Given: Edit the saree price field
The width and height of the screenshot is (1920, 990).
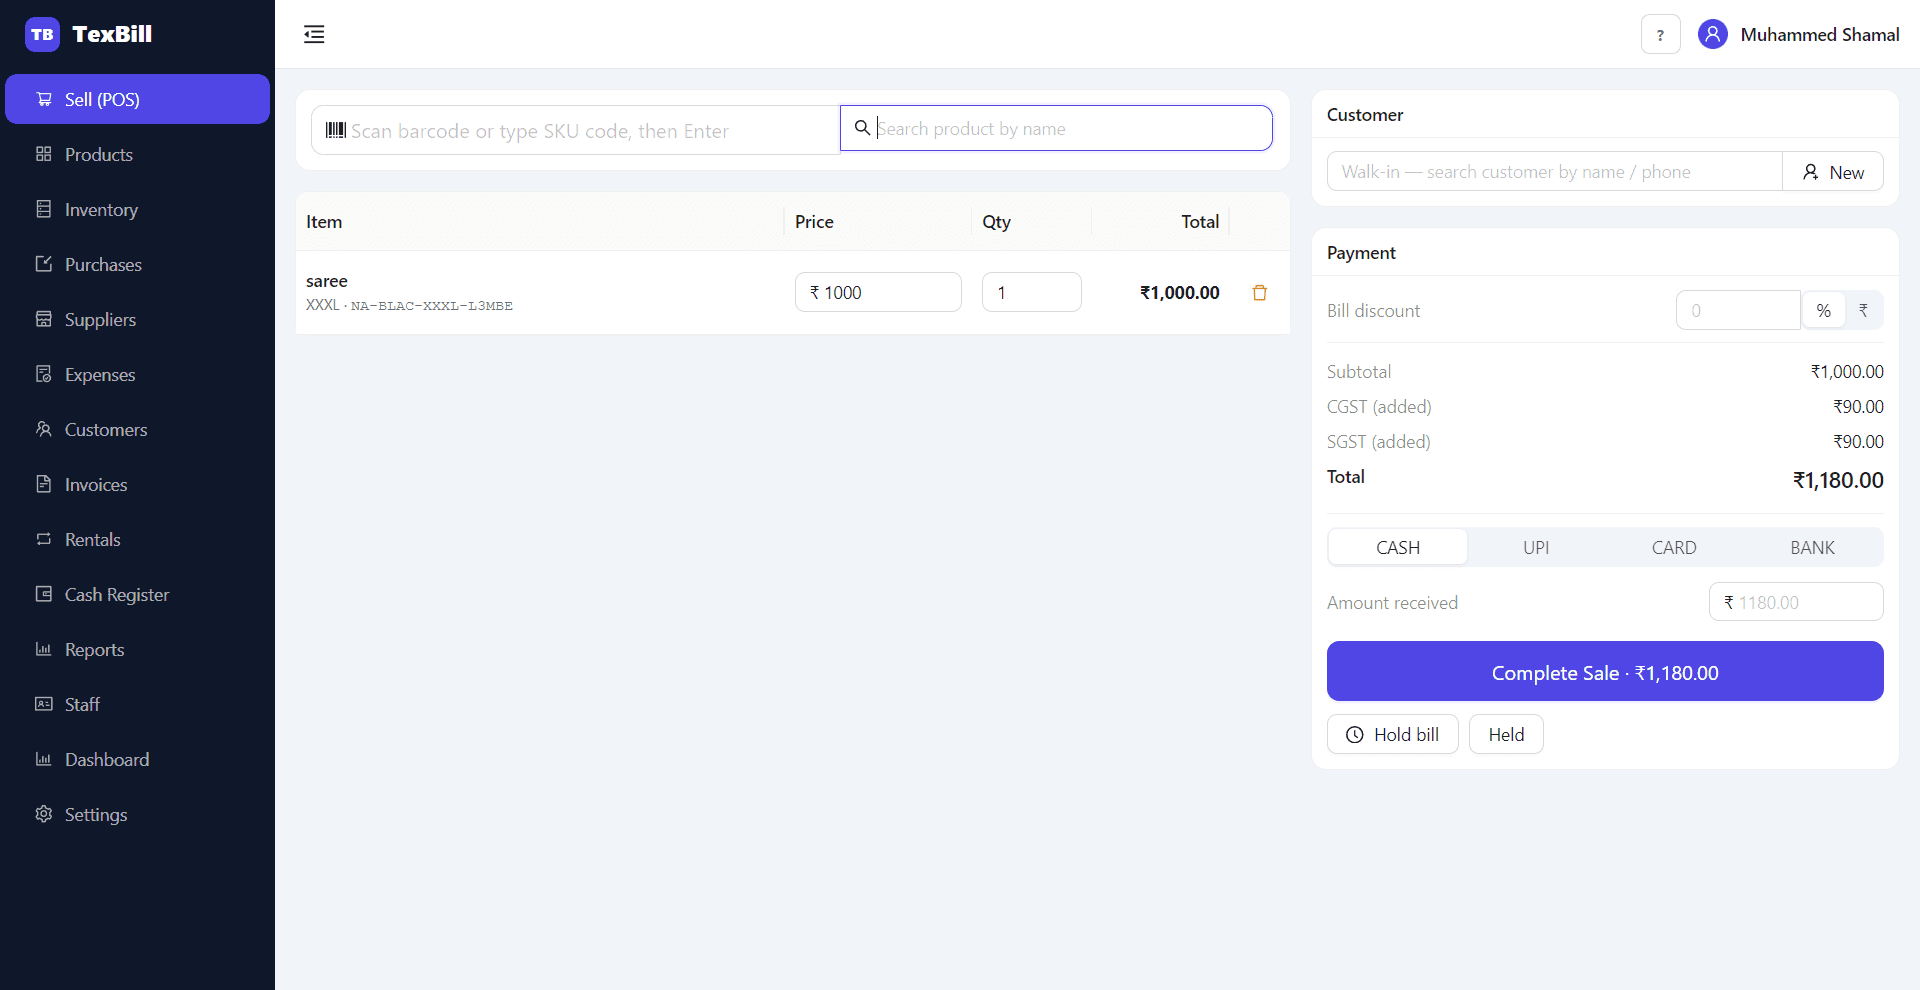Looking at the screenshot, I should coord(878,292).
